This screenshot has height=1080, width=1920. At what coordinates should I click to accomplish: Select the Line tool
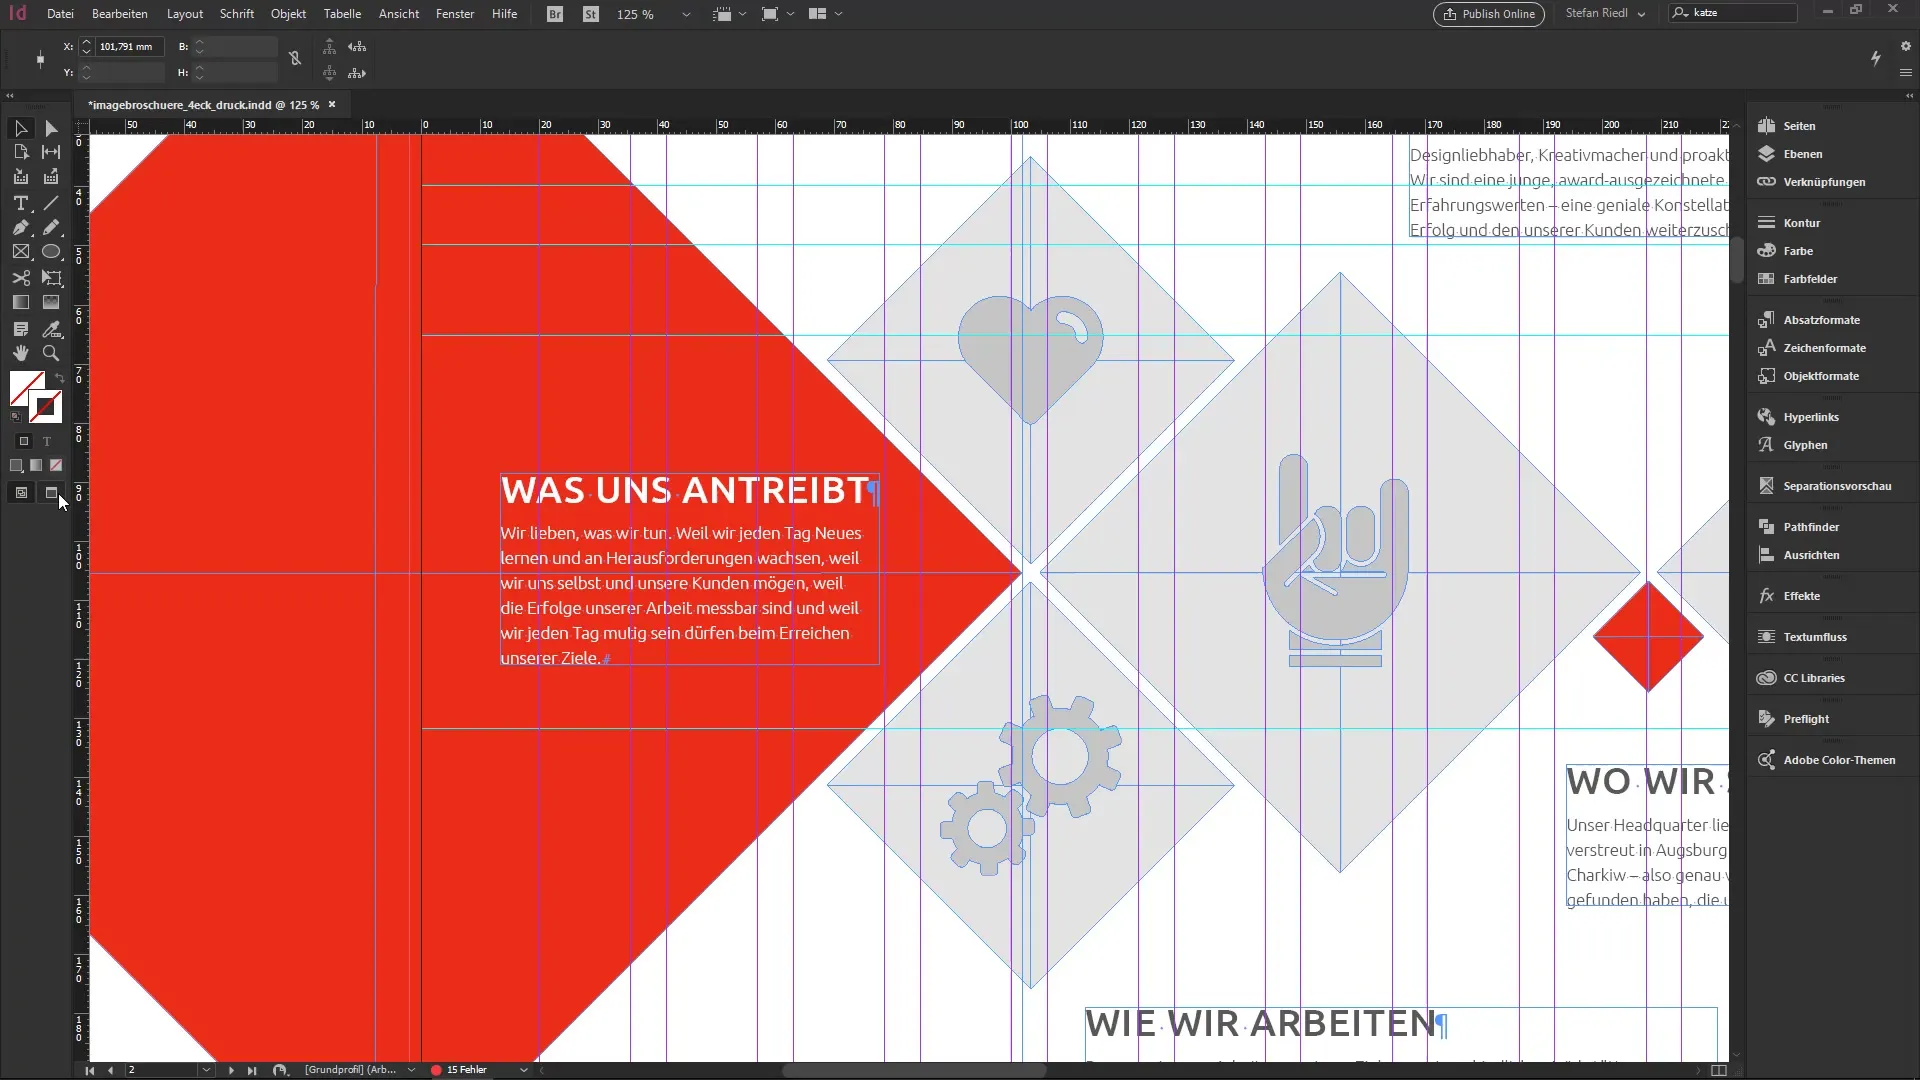point(51,203)
